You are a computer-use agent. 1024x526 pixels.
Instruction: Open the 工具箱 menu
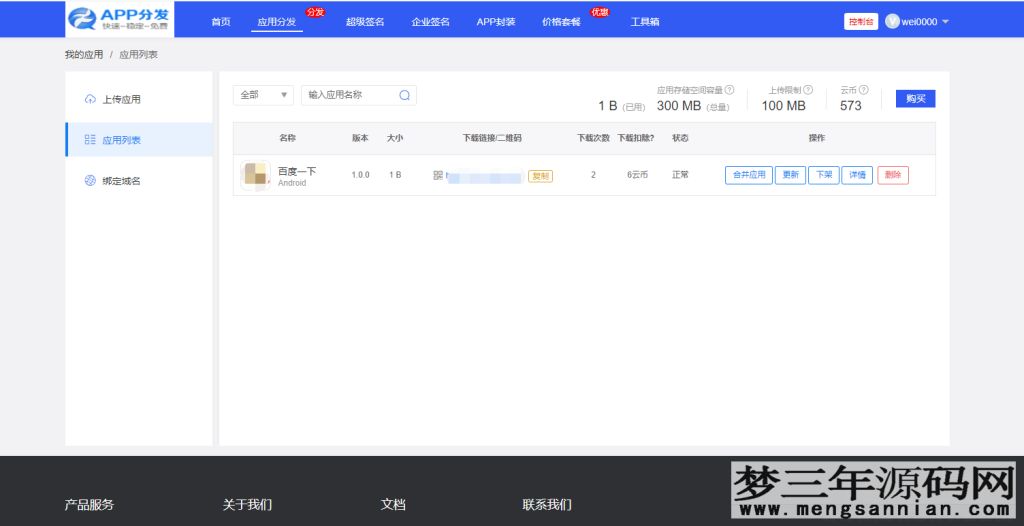click(x=645, y=22)
